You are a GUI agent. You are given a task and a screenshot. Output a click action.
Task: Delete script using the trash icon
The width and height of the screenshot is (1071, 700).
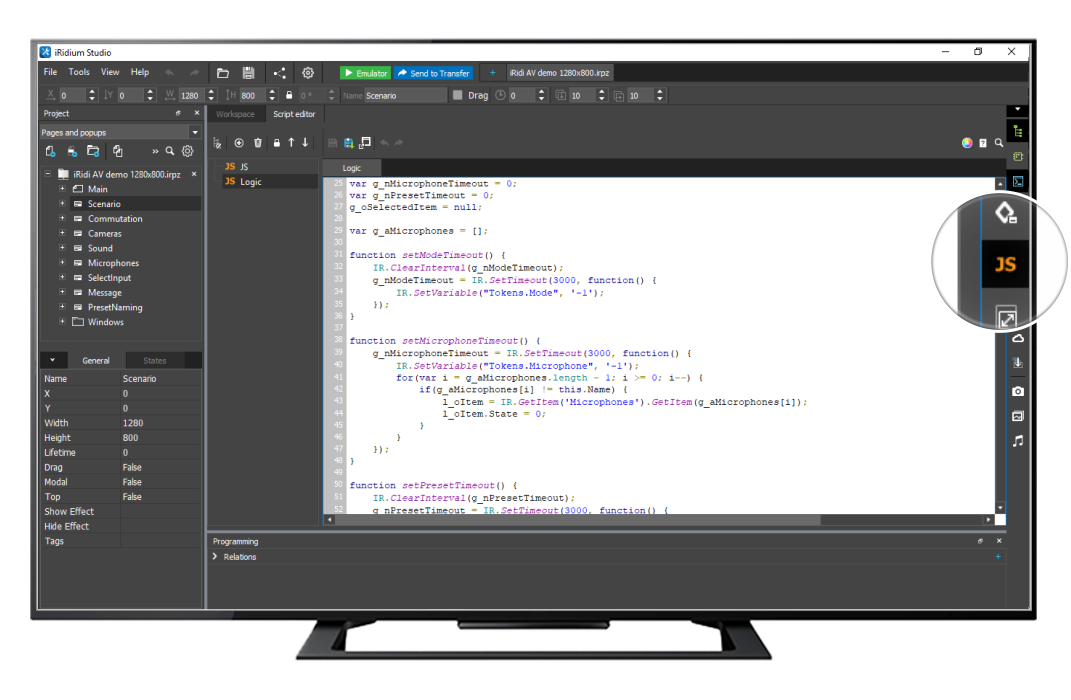tap(258, 143)
